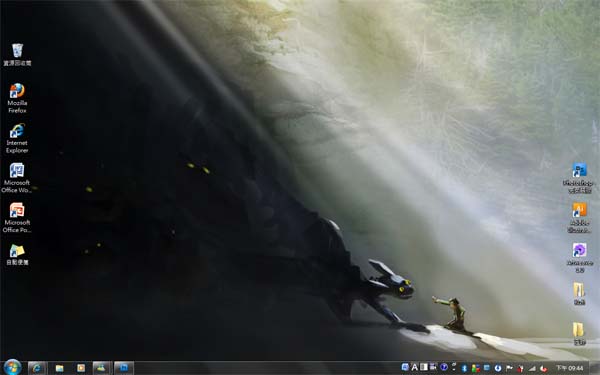
Task: Click the Bluetooth tray icon
Action: point(464,368)
